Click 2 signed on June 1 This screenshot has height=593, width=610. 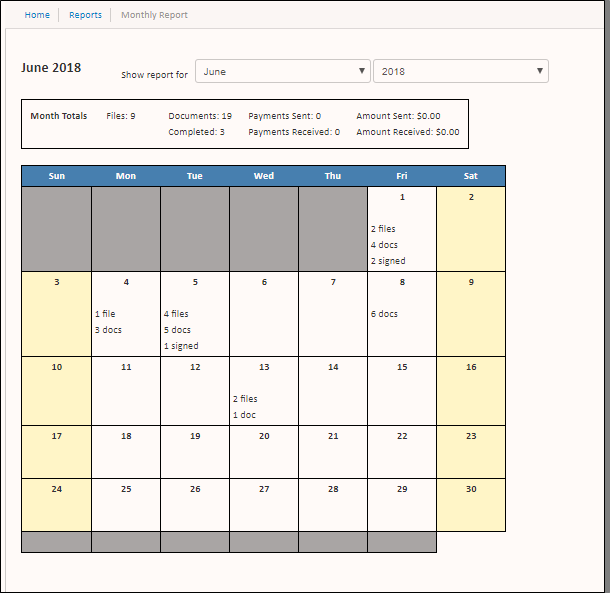coord(388,261)
